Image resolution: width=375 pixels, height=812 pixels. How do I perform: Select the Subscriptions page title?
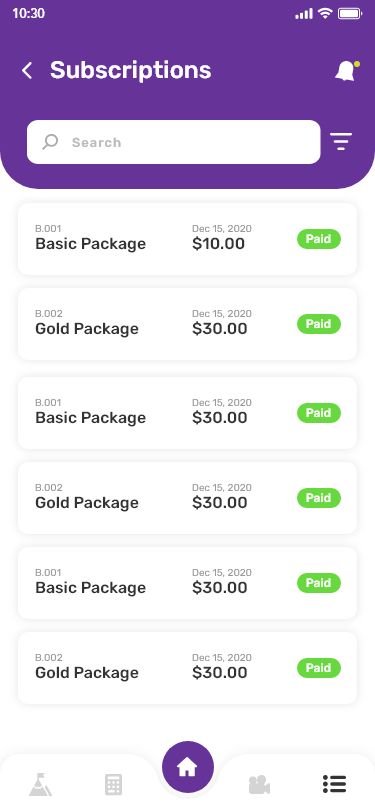[131, 70]
